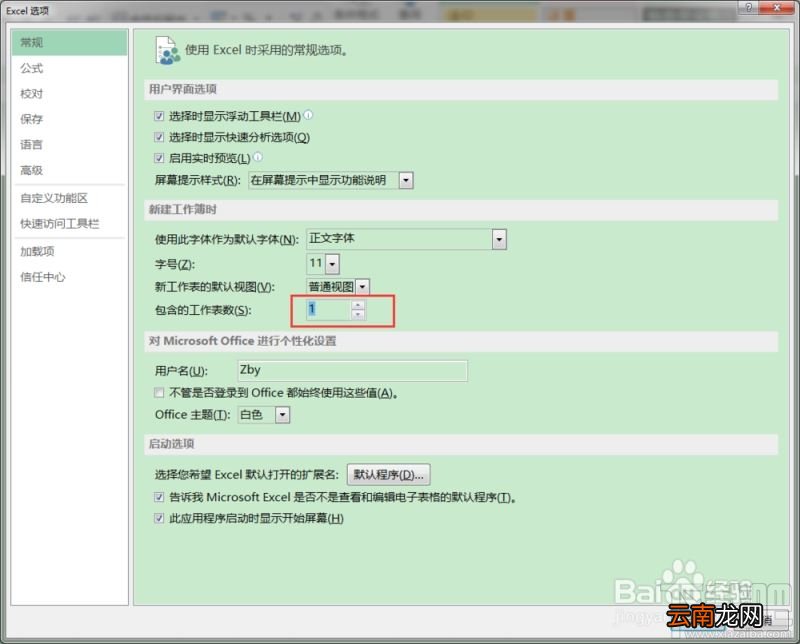Switch to the 保存 options category
This screenshot has width=800, height=644.
(69, 119)
